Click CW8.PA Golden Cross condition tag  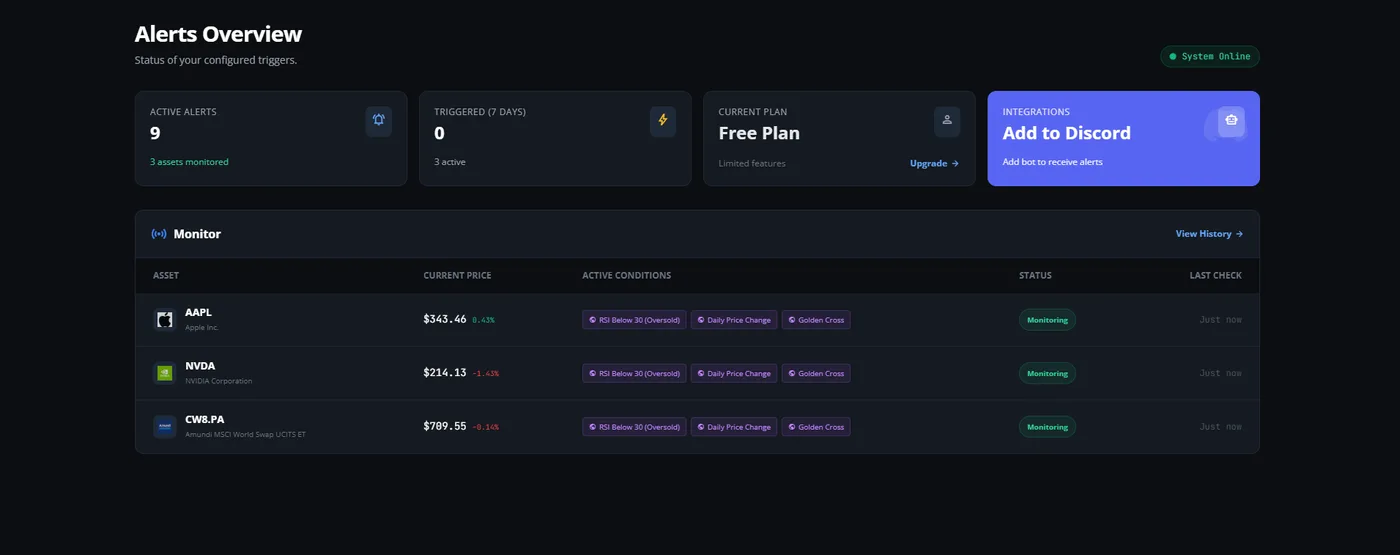(816, 427)
